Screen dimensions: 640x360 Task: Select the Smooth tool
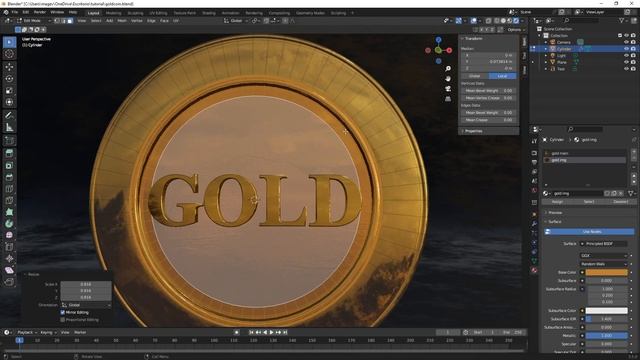pos(9,236)
